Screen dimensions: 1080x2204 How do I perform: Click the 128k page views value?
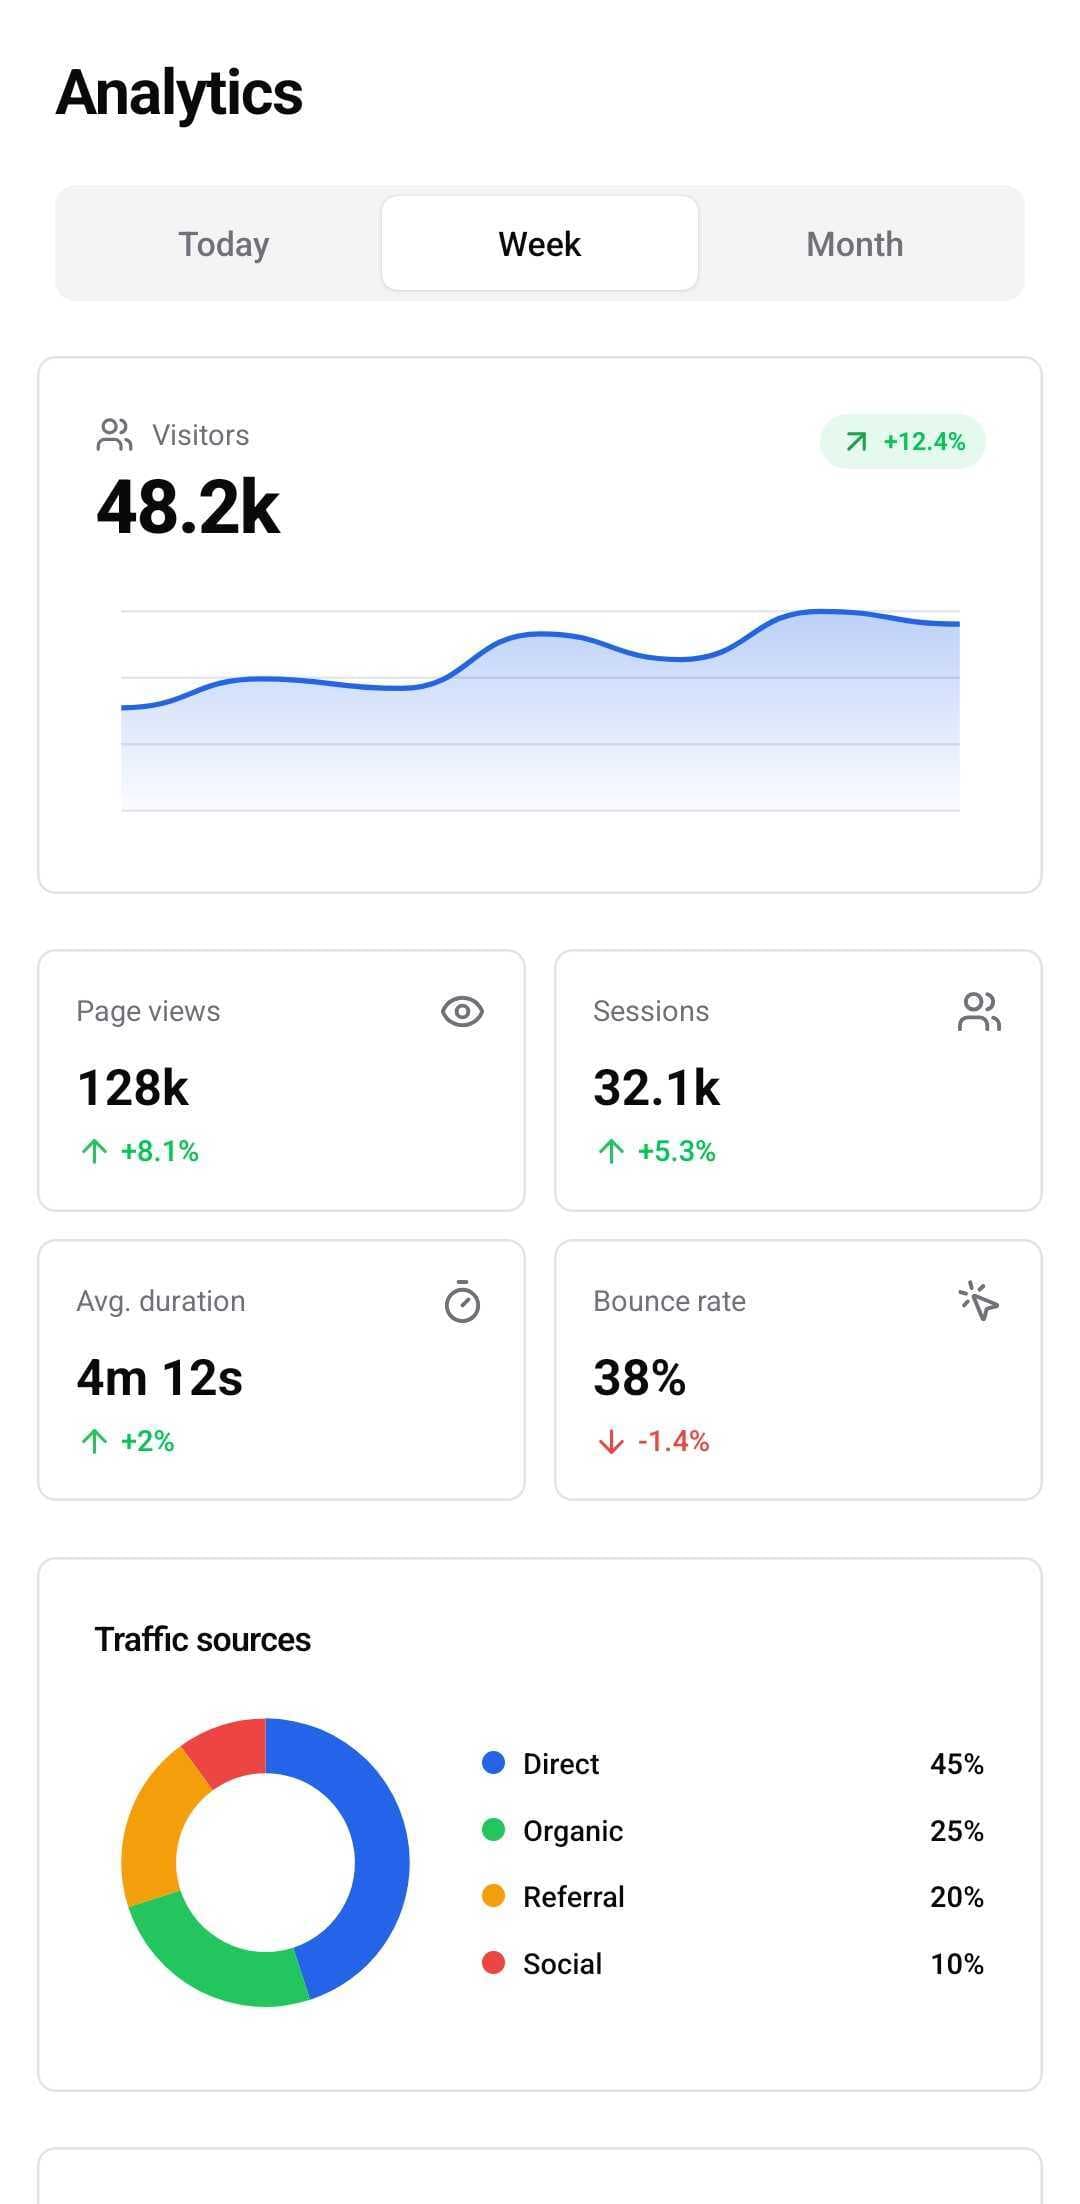pos(133,1087)
